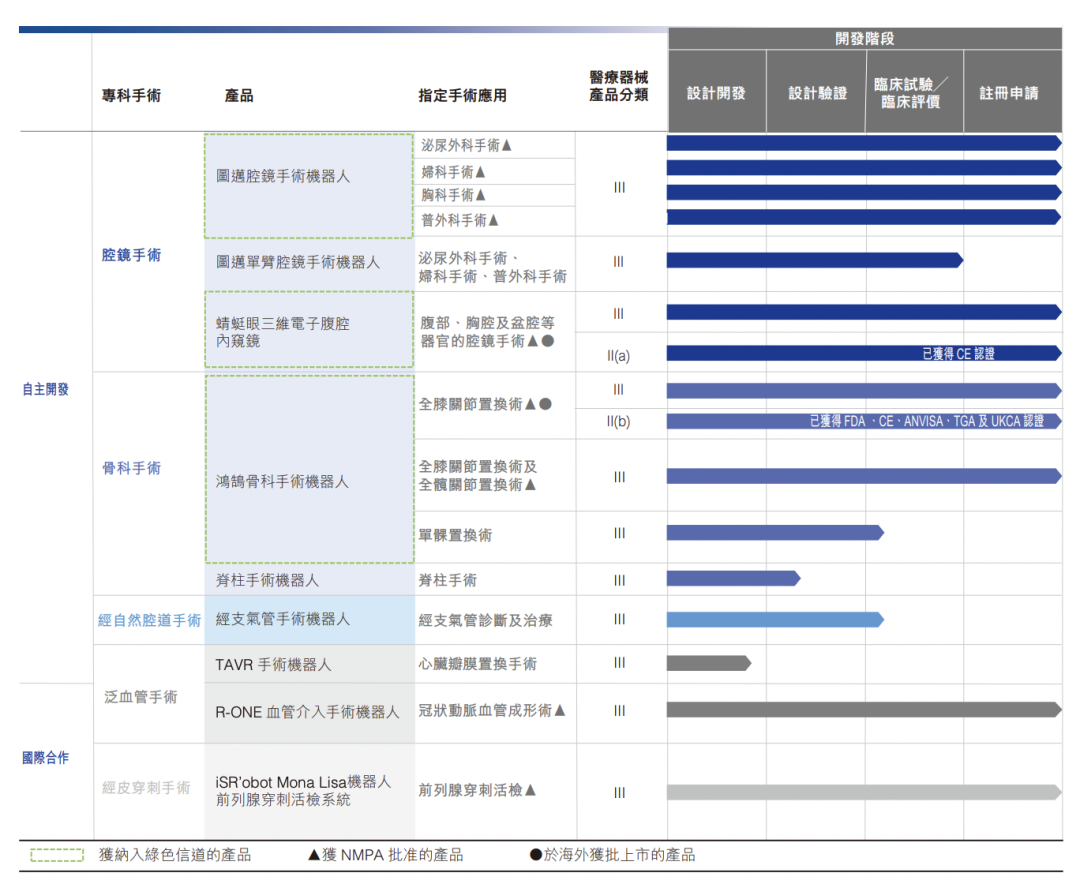Click the progress bar for 脊柱手術機器人
The image size is (1080, 884).
click(x=734, y=578)
